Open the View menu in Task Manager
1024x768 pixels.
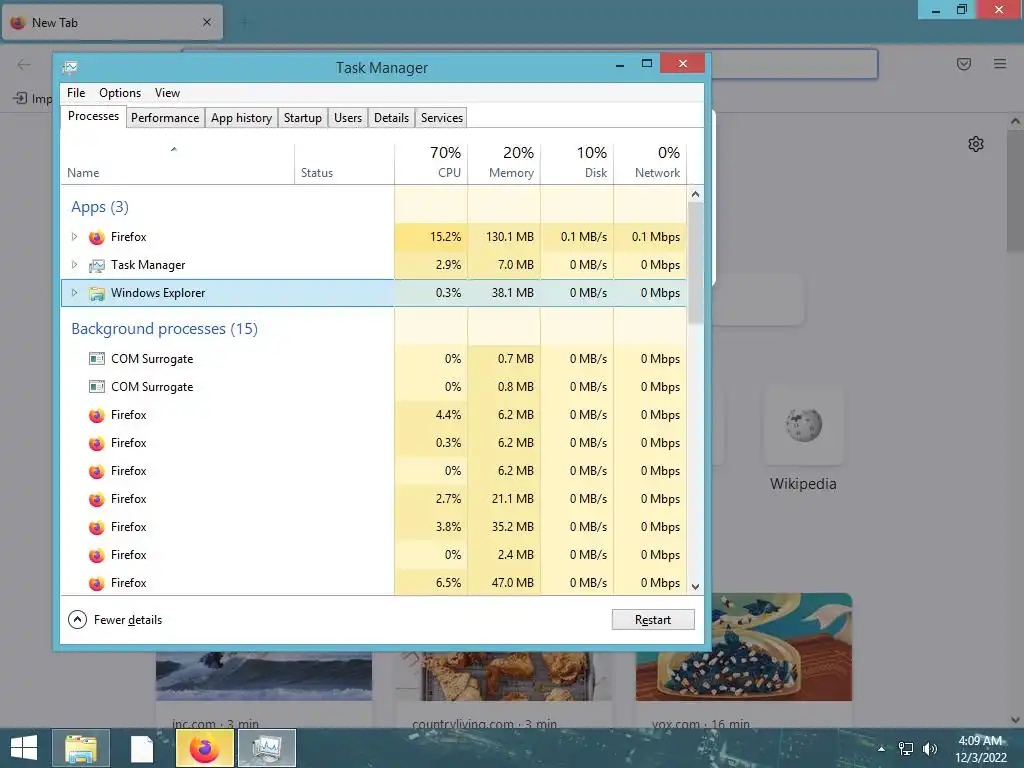click(167, 93)
